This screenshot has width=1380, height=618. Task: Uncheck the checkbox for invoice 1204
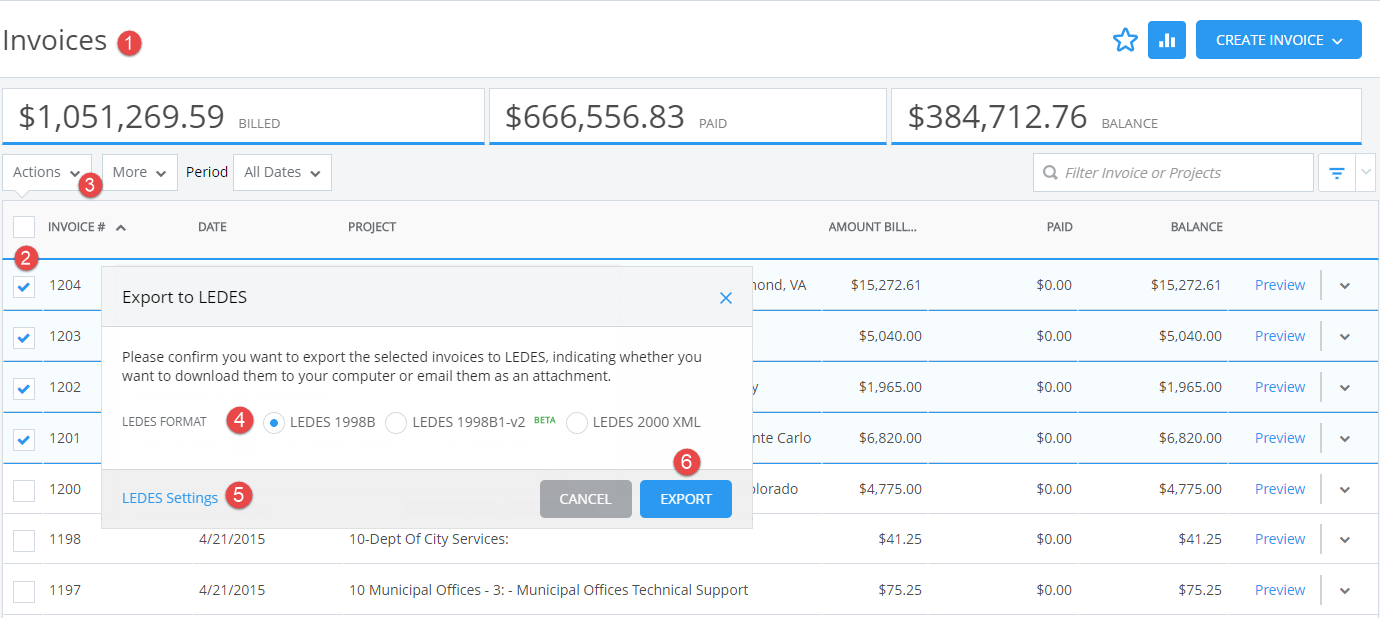23,285
